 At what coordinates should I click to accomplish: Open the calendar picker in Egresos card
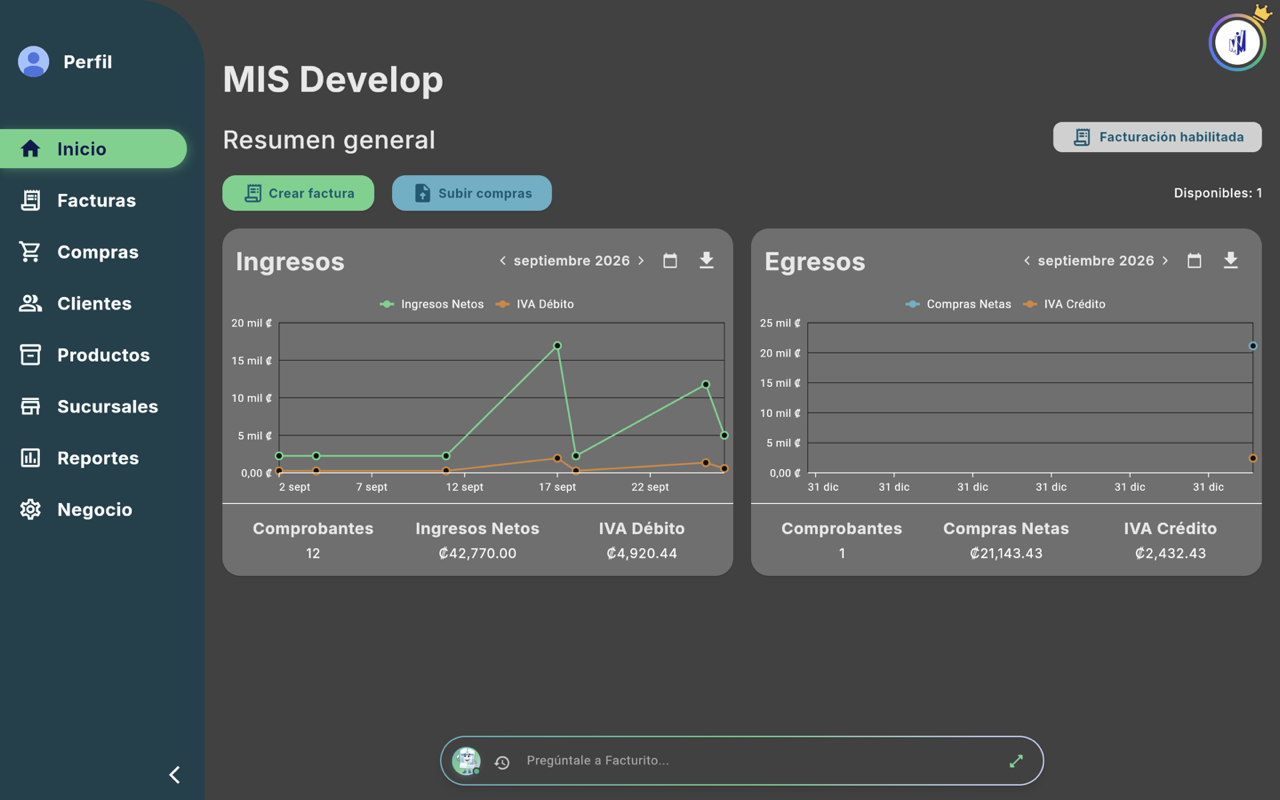coord(1194,261)
